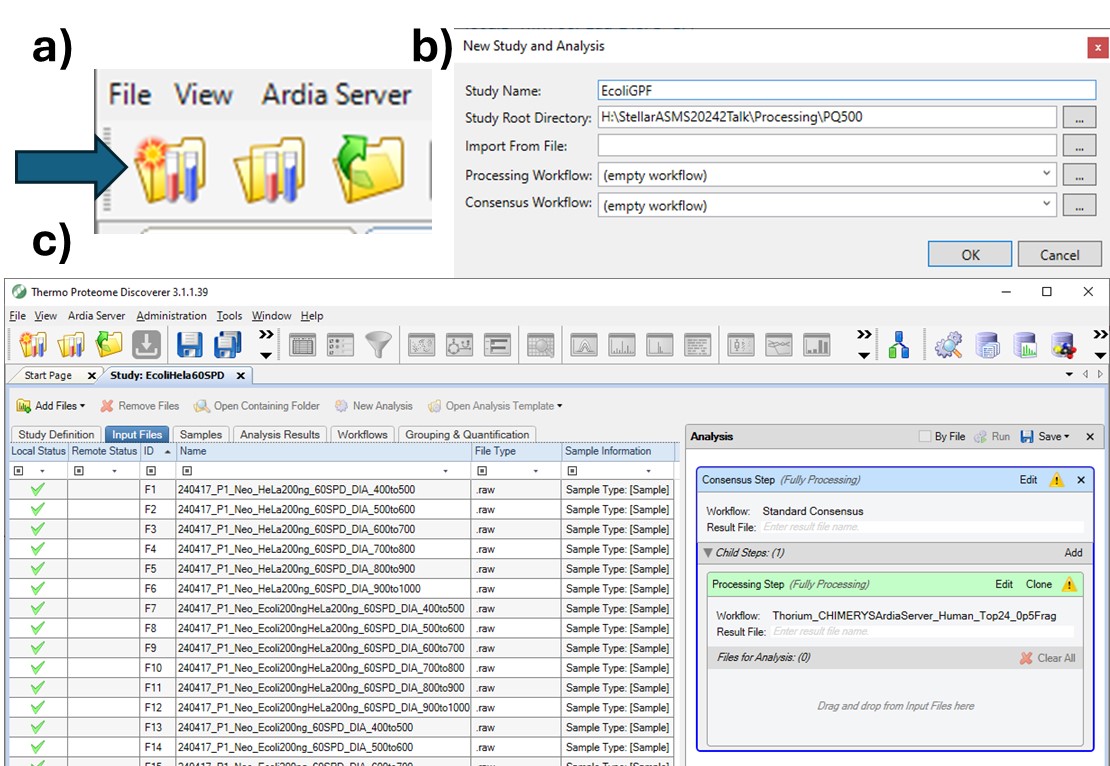
Task: Click the gray download arrow toolbar icon
Action: tap(146, 345)
